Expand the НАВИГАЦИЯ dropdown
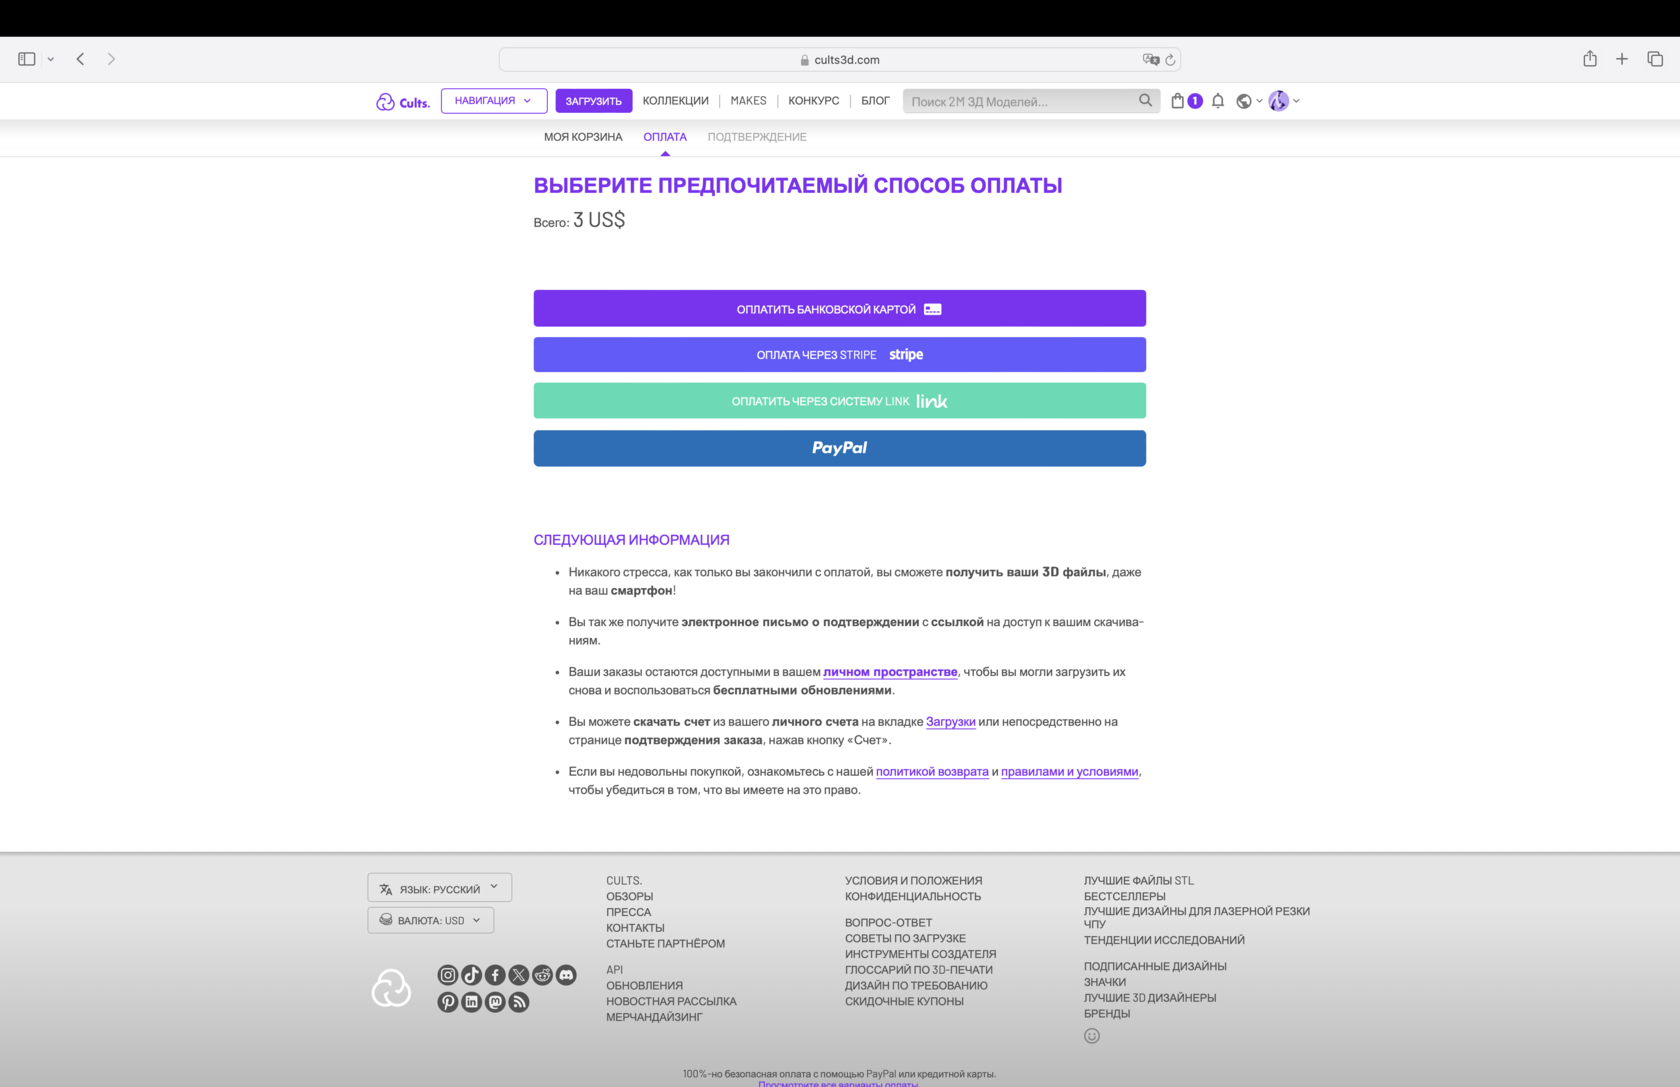This screenshot has width=1680, height=1087. pyautogui.click(x=494, y=101)
